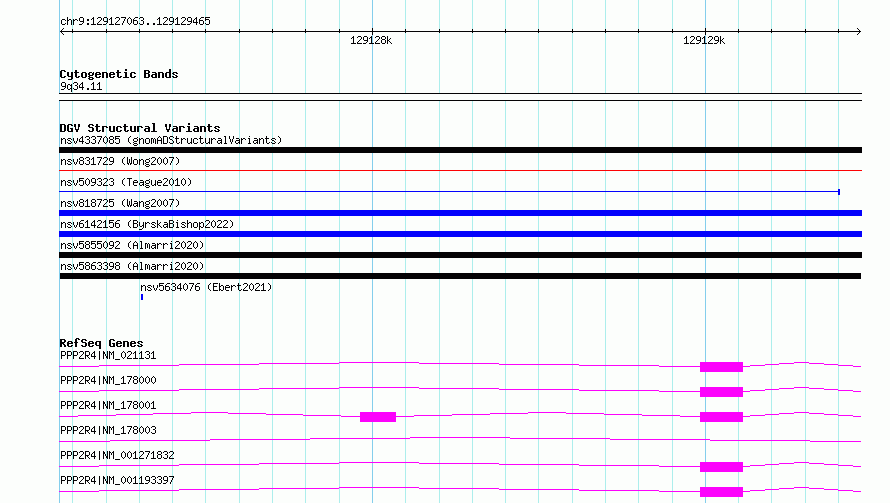Open the PPP2R4|NM_001271832 transcript label
Image resolution: width=890 pixels, height=503 pixels.
[x=117, y=455]
